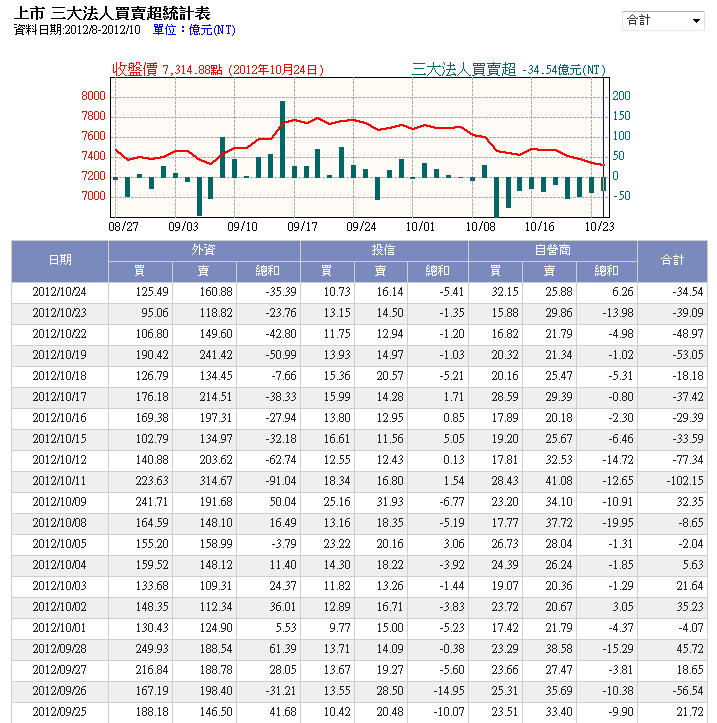717x723 pixels.
Task: Select the 2012/10/24 date cell
Action: point(60,292)
